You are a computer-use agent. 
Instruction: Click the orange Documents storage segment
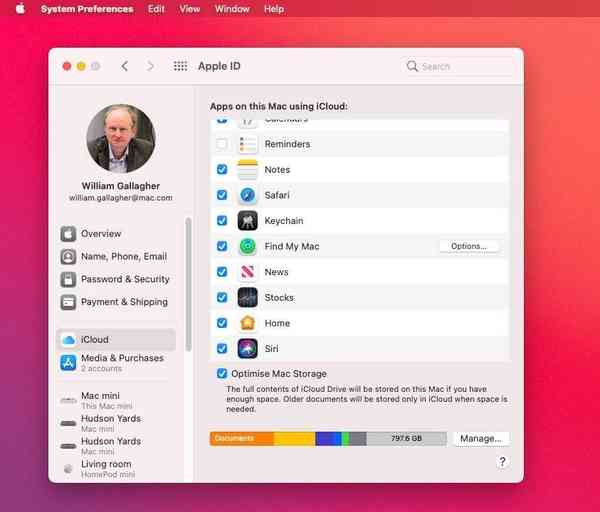click(x=241, y=438)
